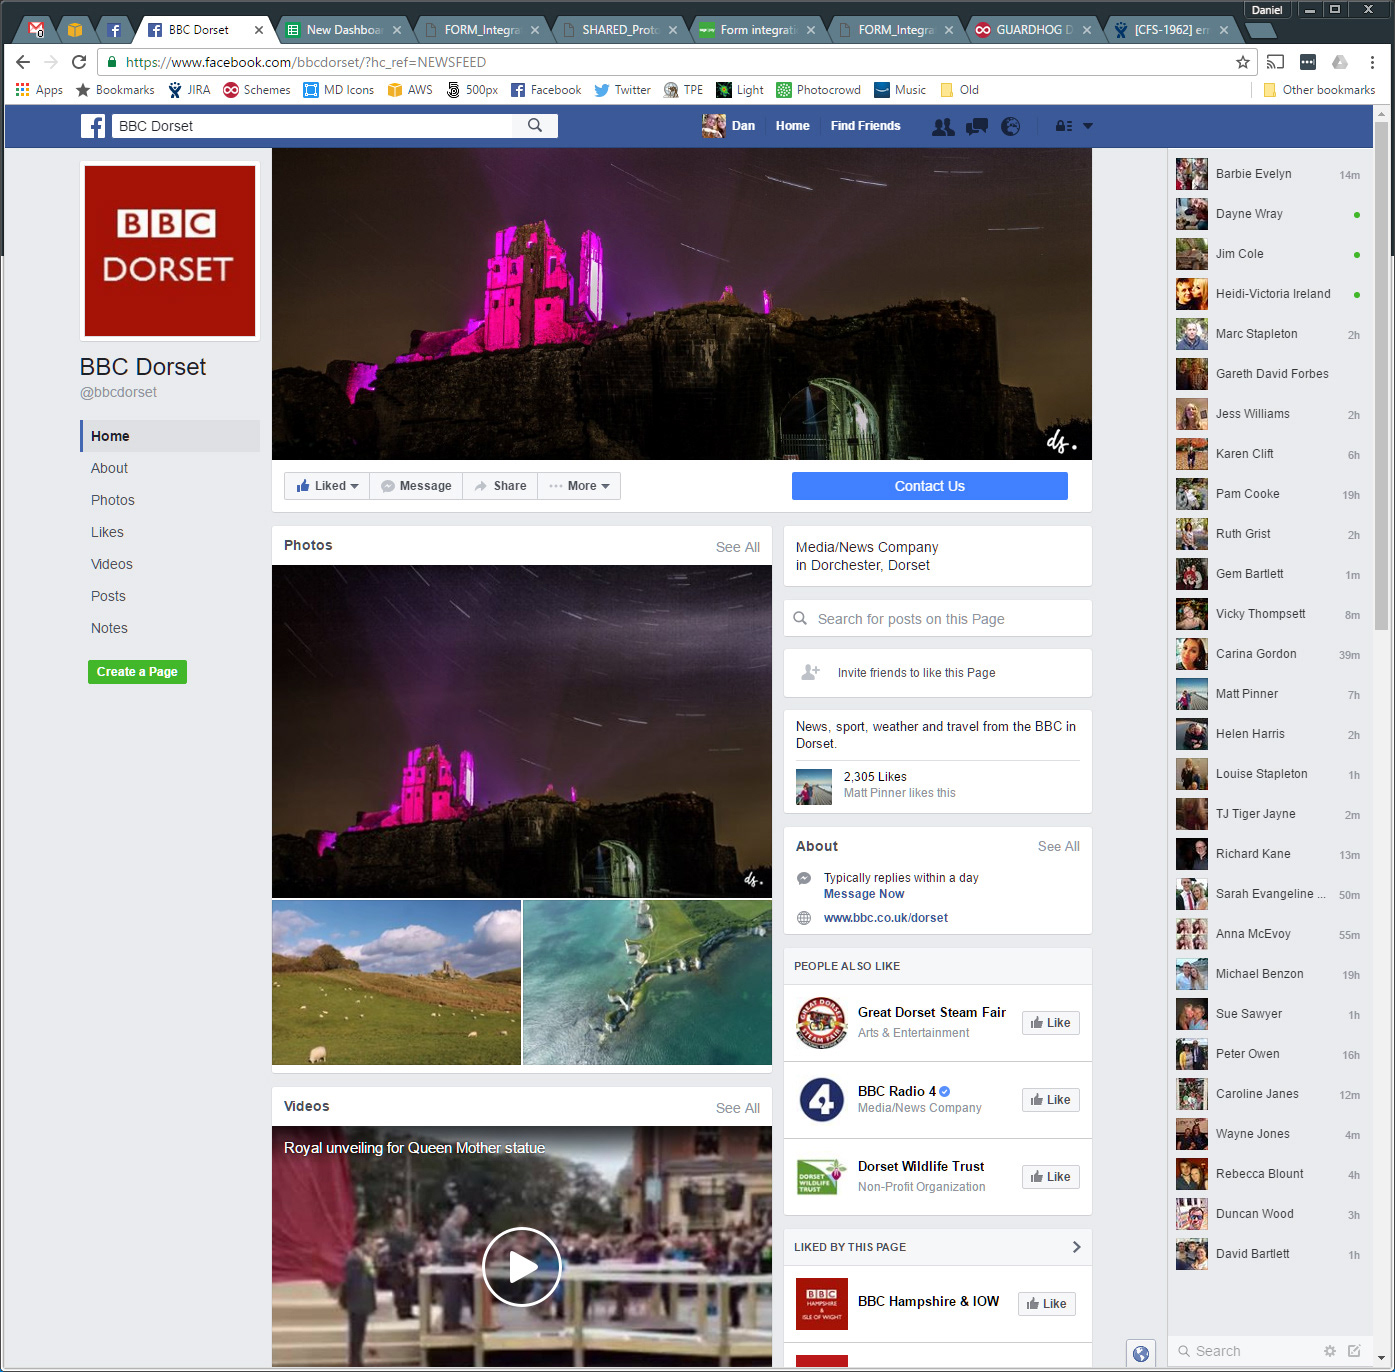This screenshot has width=1395, height=1372.
Task: Open Other bookmarks folder
Action: 1319,90
